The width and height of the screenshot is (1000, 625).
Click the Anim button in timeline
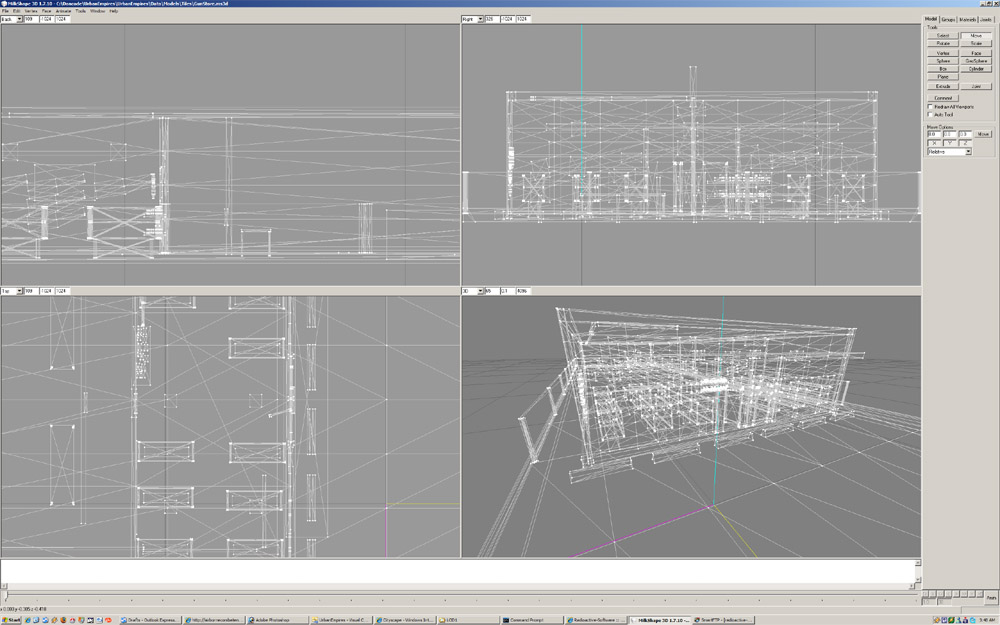tap(991, 598)
